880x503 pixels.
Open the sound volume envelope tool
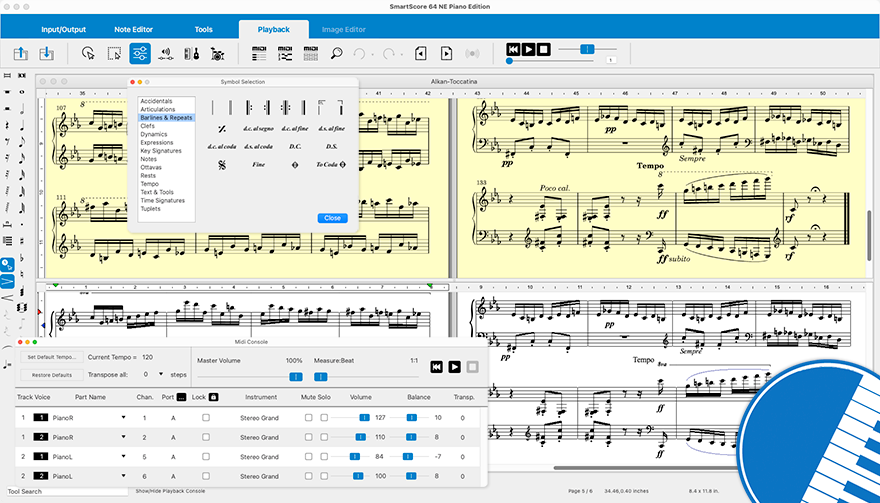[165, 54]
